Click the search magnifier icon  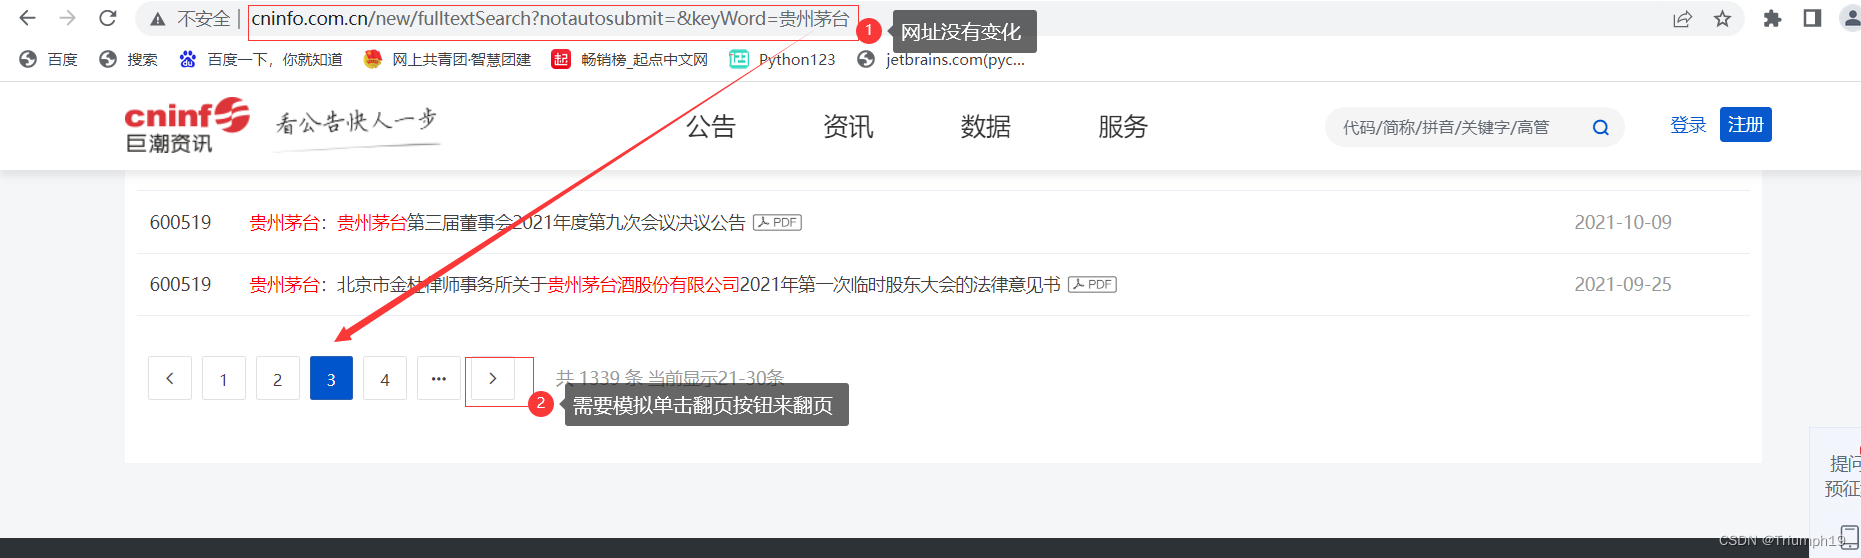[x=1600, y=127]
